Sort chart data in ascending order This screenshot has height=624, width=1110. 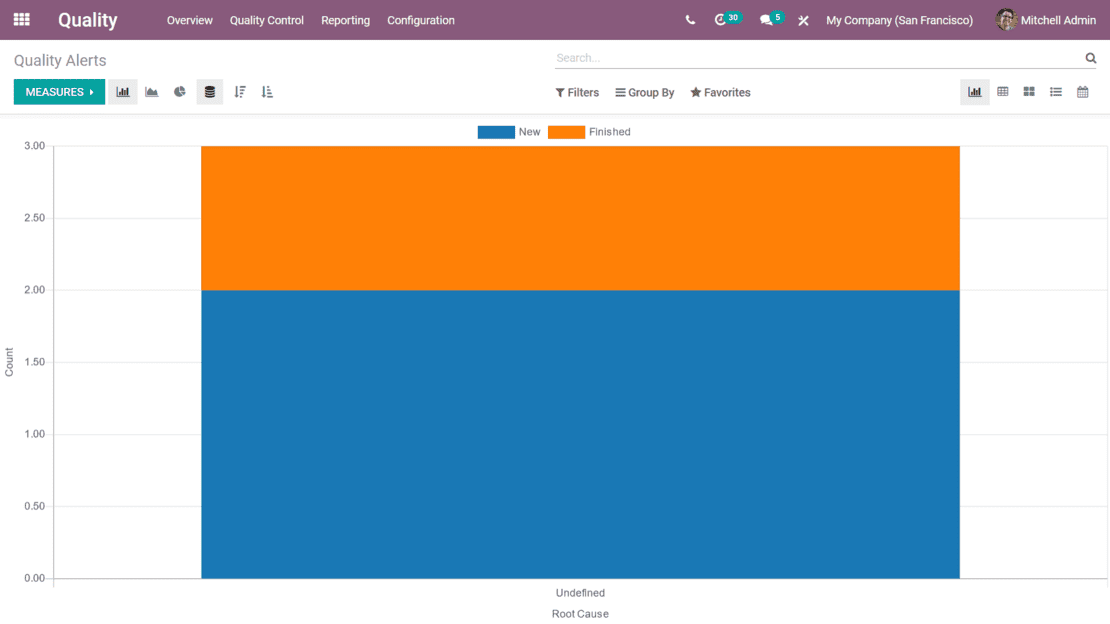(267, 92)
